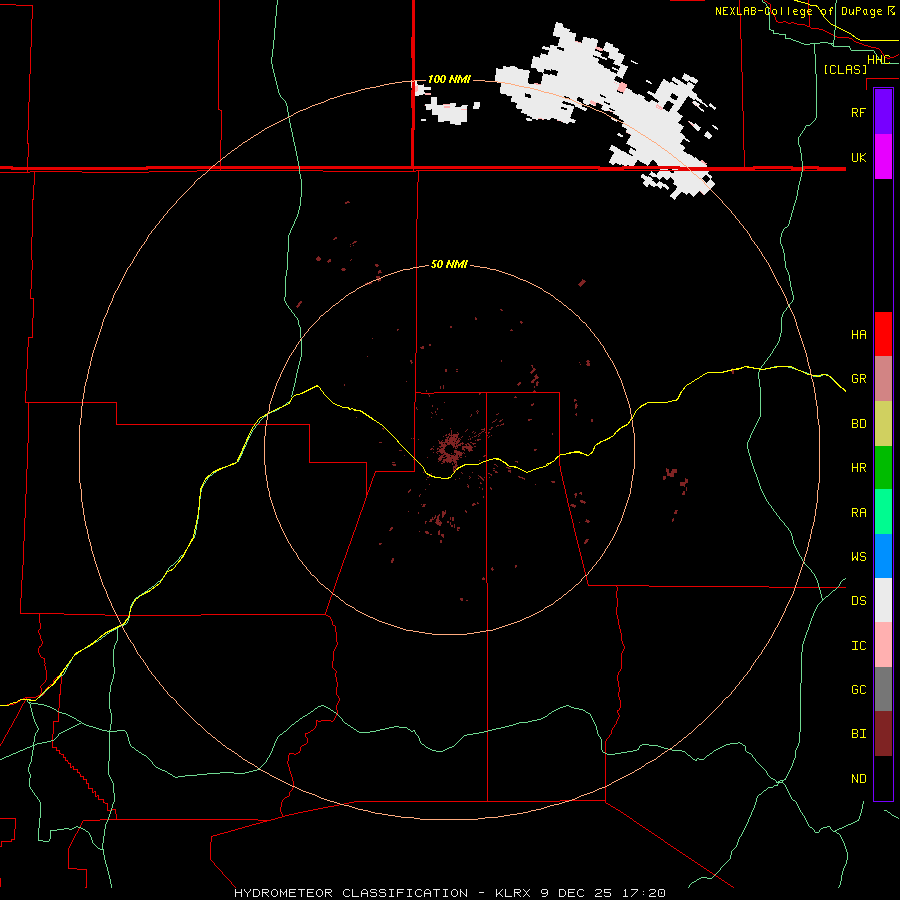Click the UK legend label
The height and width of the screenshot is (900, 900).
858,157
